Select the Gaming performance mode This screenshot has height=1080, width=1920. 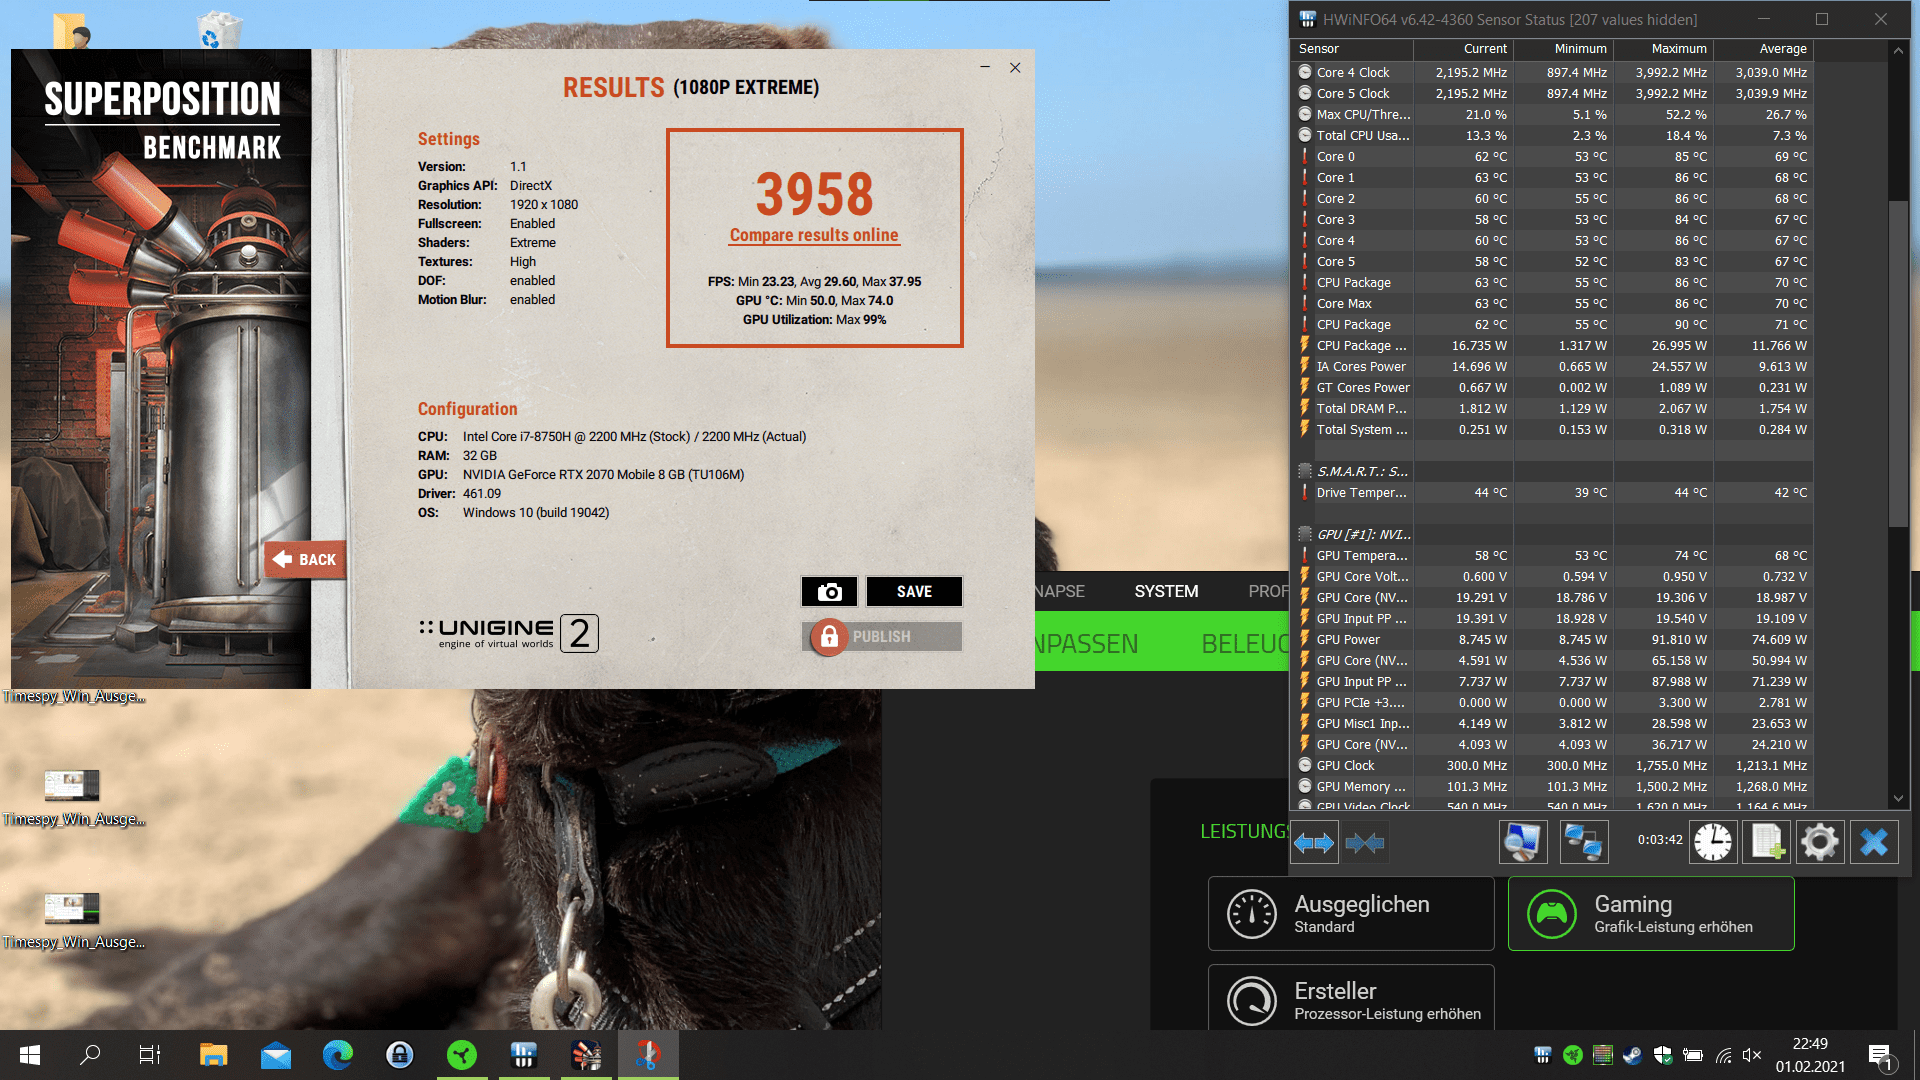1651,914
